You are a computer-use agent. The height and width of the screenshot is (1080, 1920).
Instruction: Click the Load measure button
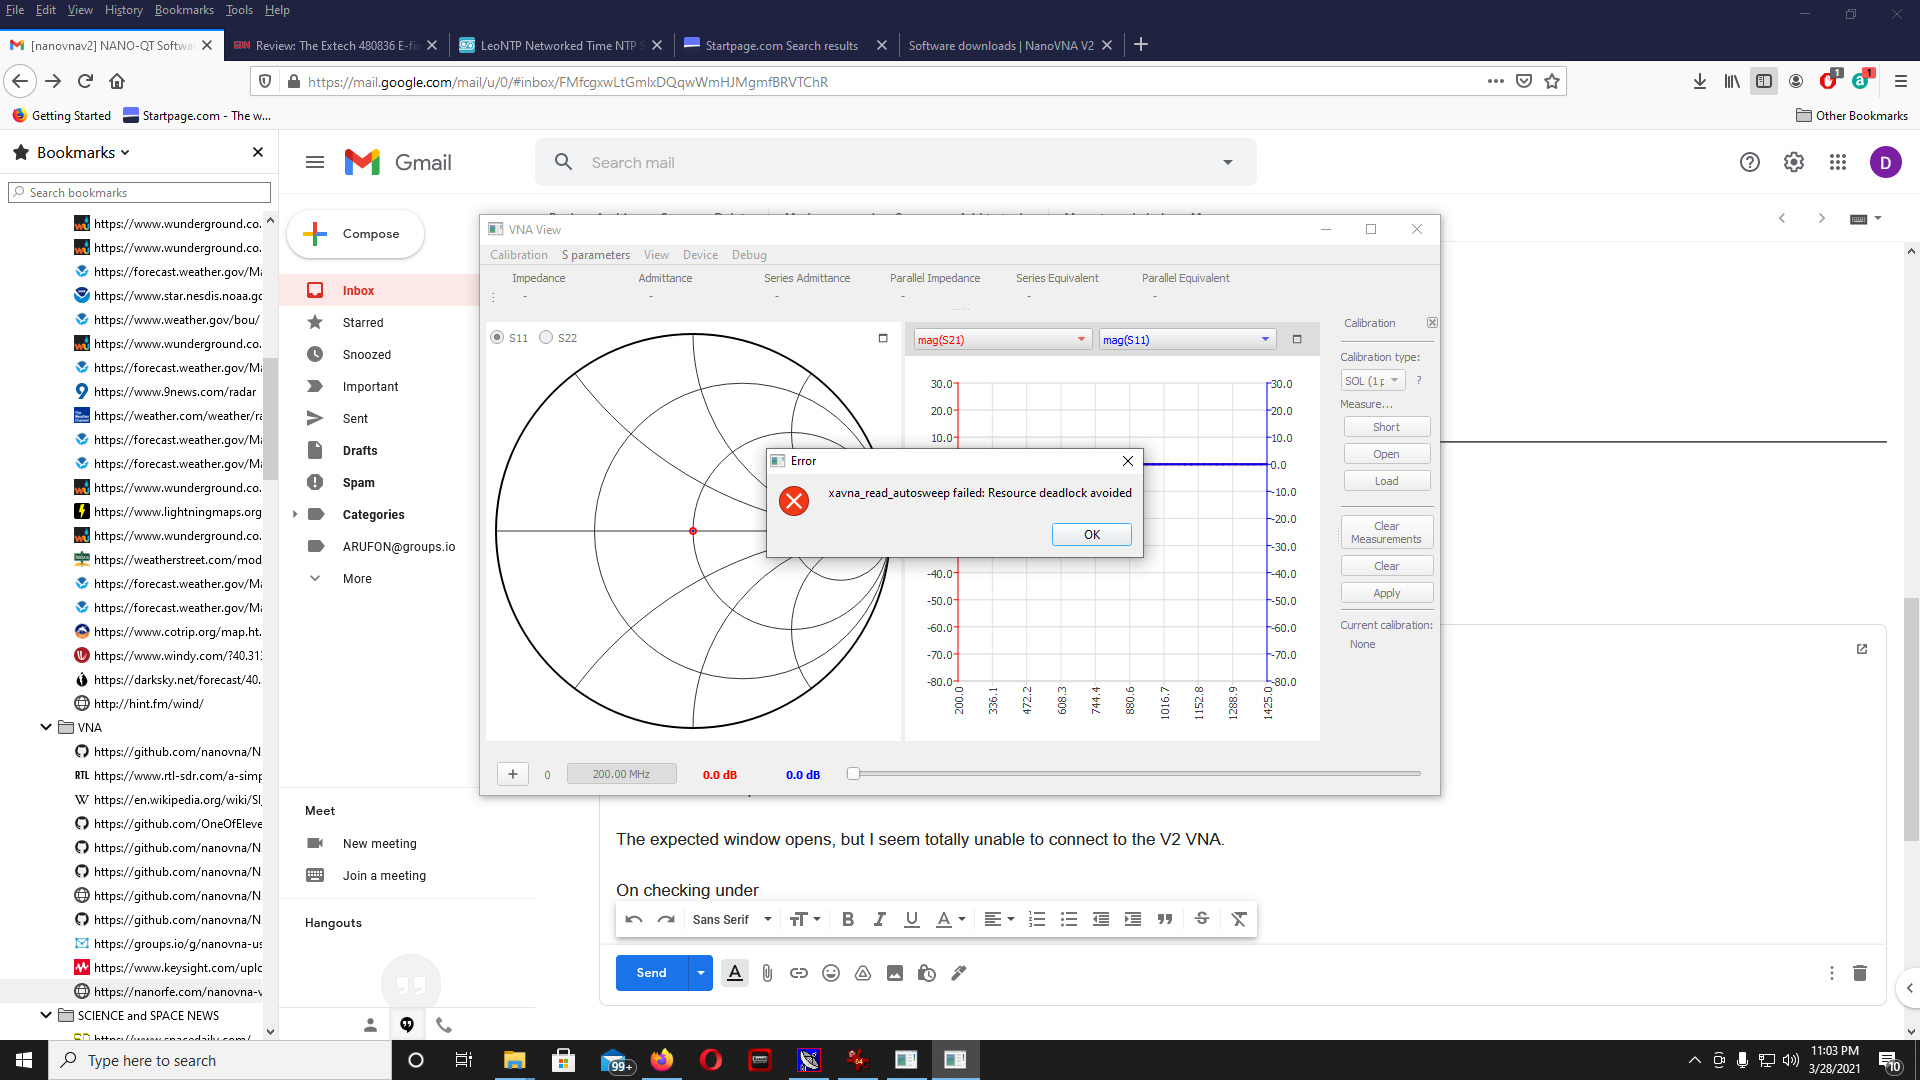1386,481
